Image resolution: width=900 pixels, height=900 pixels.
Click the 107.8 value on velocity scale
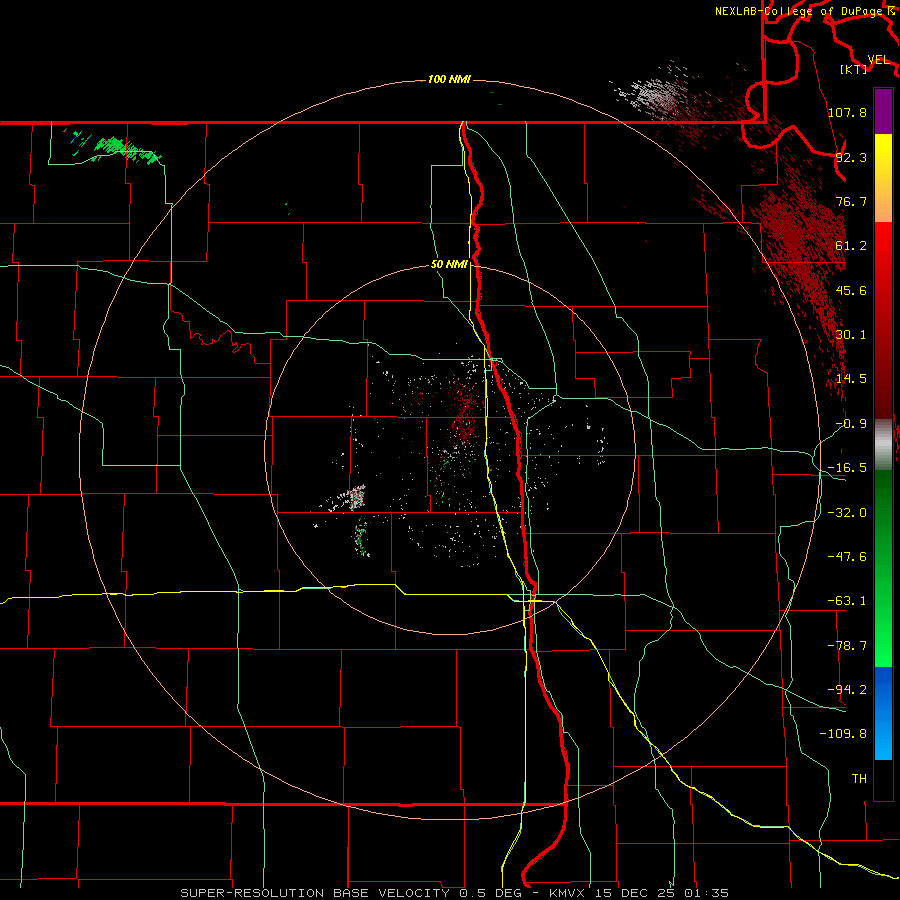point(847,112)
